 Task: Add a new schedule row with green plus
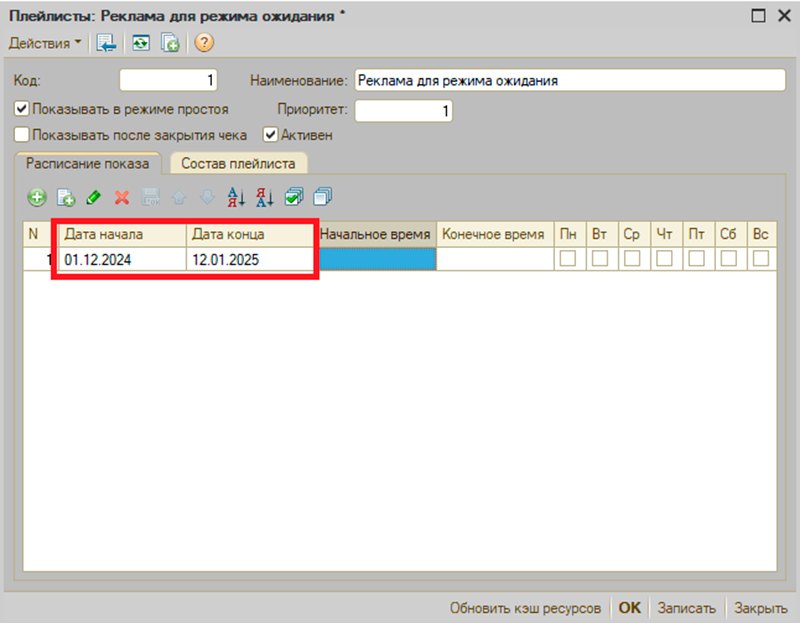click(37, 197)
